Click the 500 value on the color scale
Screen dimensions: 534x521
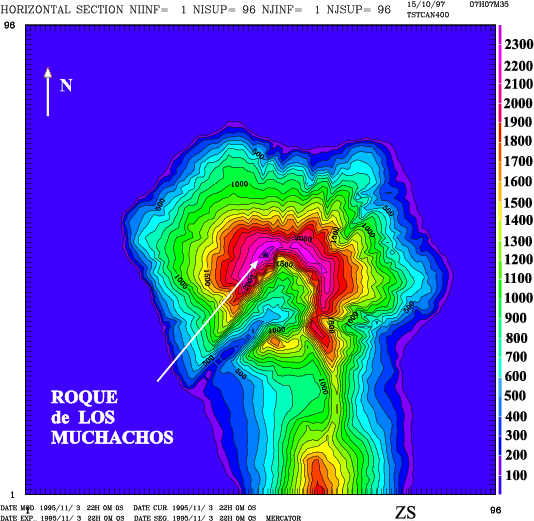click(516, 396)
